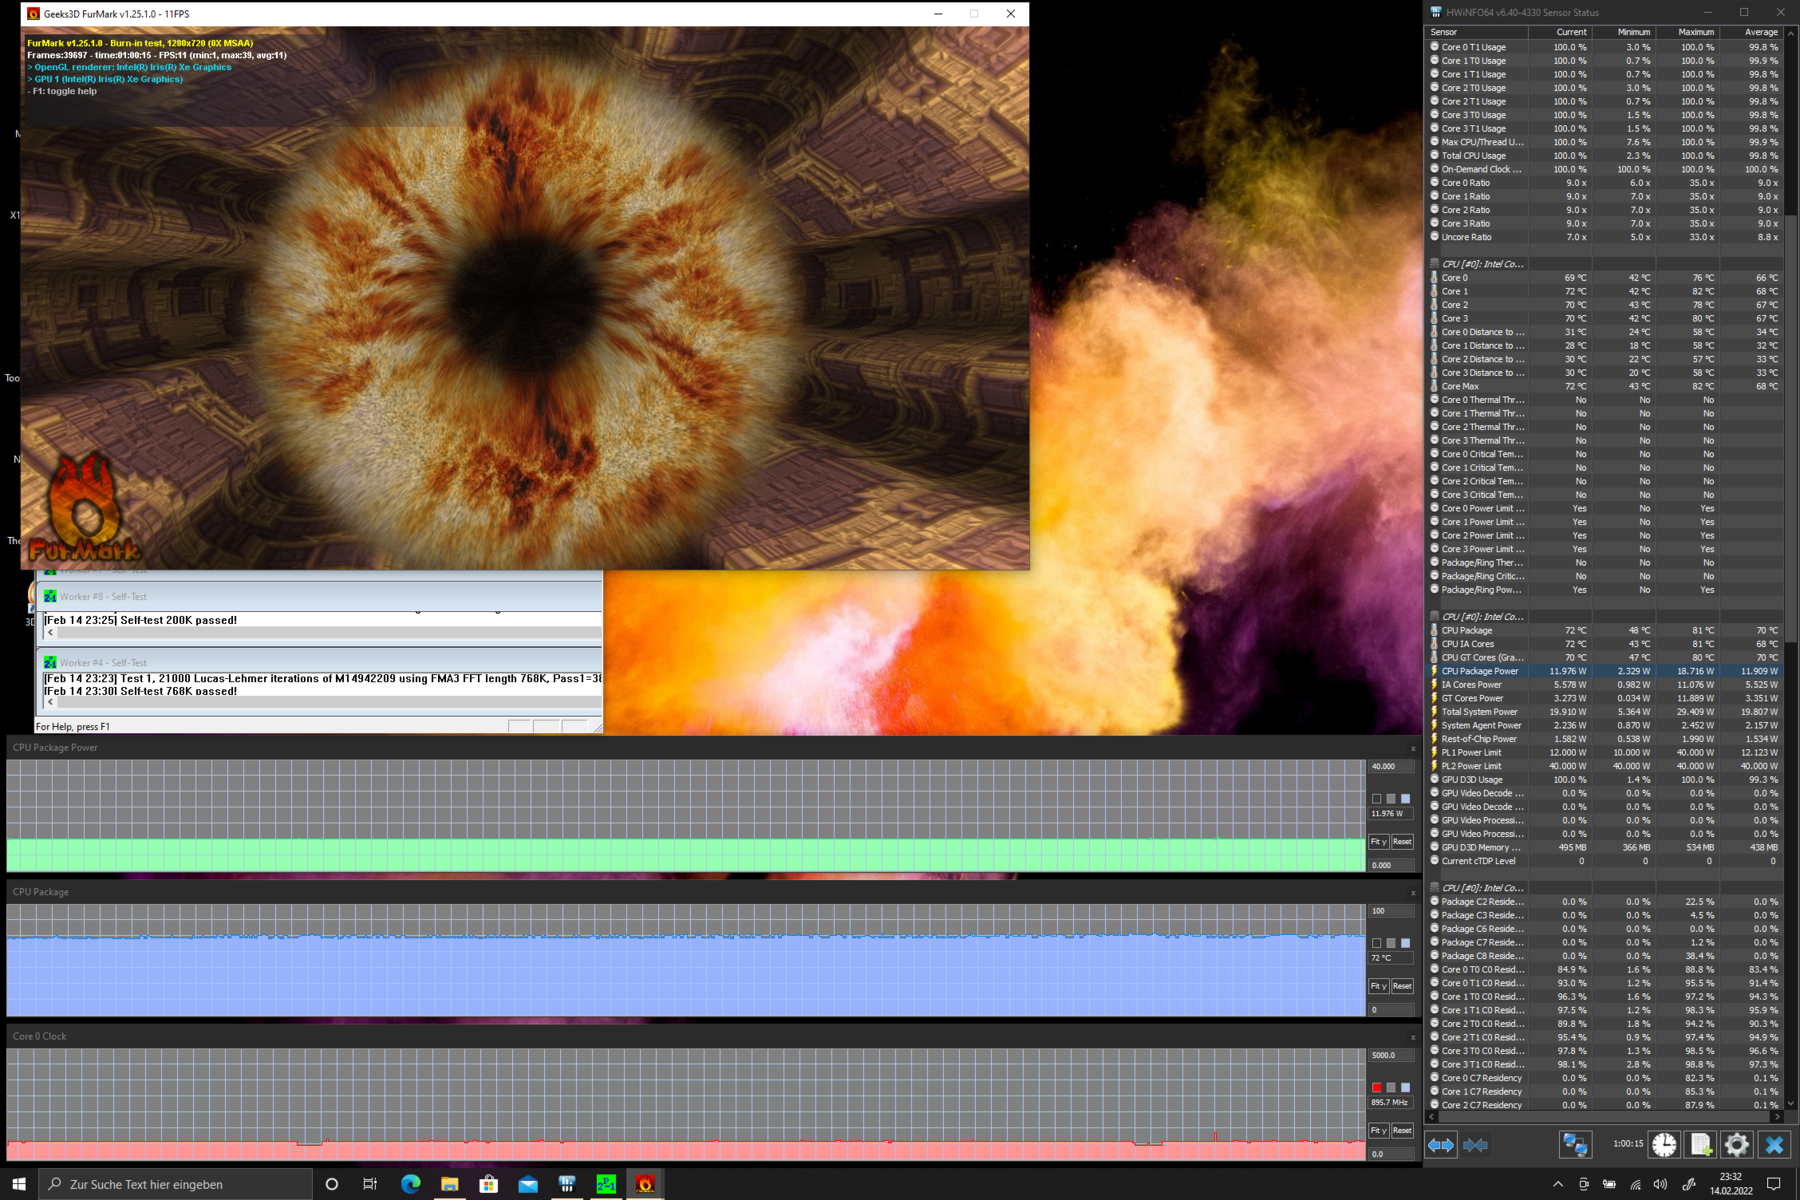Edit max value 5000.0 in Core 0 Clock graph
This screenshot has height=1200, width=1800.
point(1391,1055)
